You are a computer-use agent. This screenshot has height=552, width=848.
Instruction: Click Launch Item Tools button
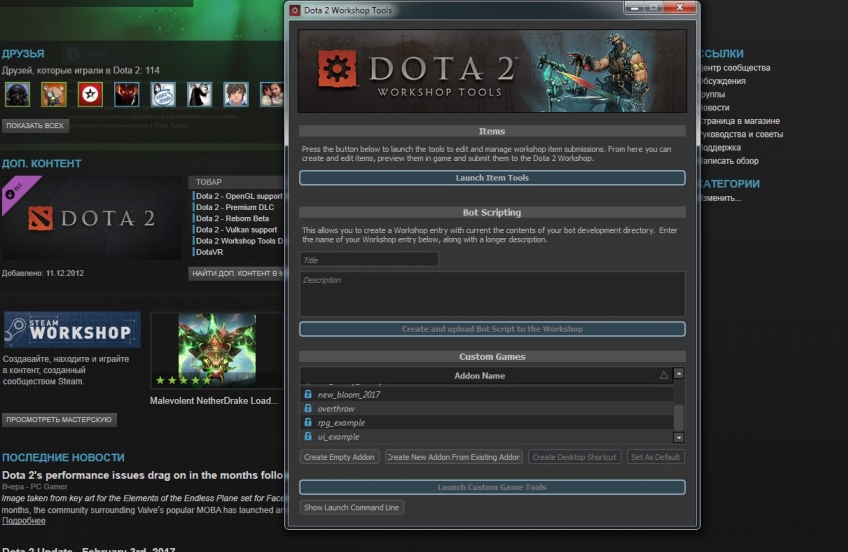(492, 178)
